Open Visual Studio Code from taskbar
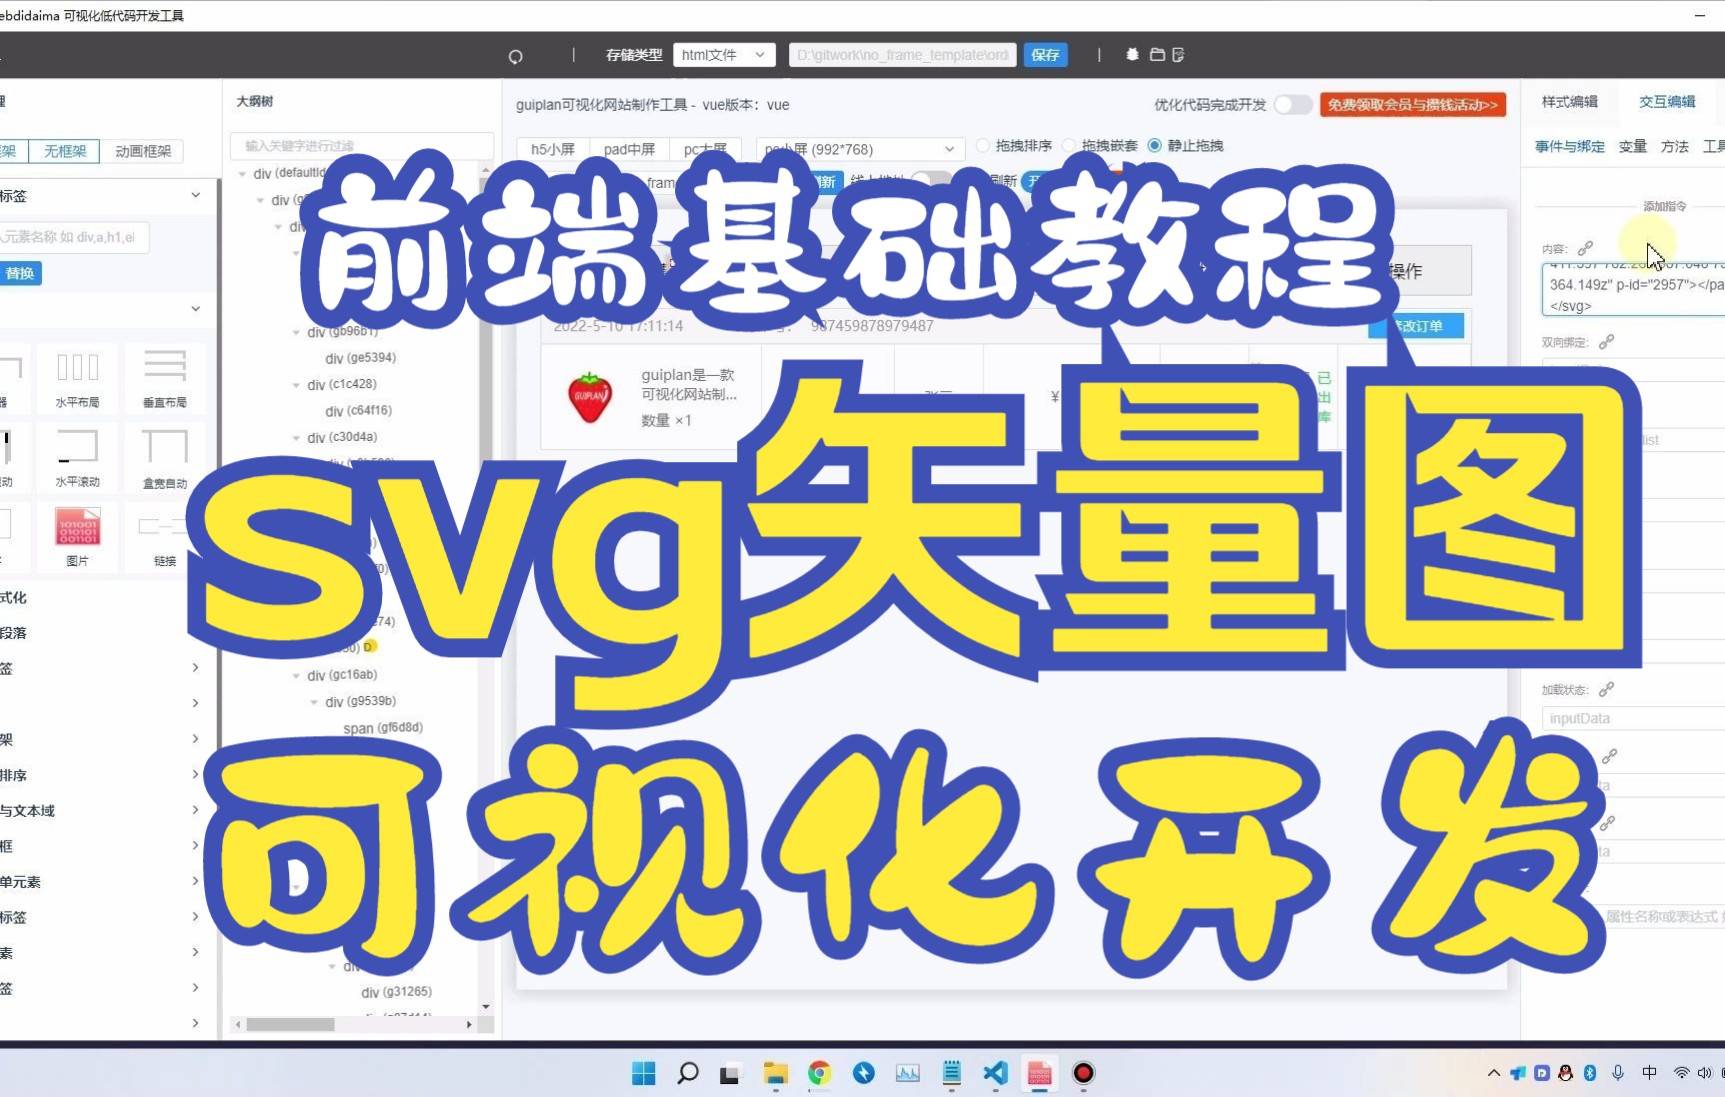 pos(996,1073)
